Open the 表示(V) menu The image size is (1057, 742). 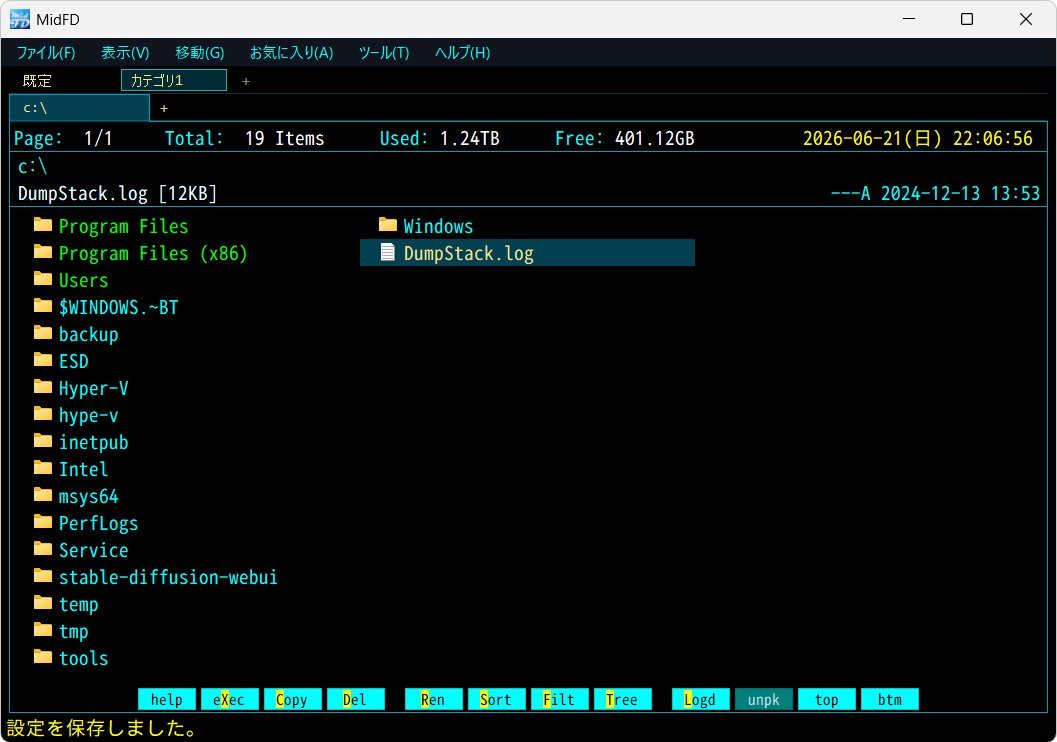point(125,53)
